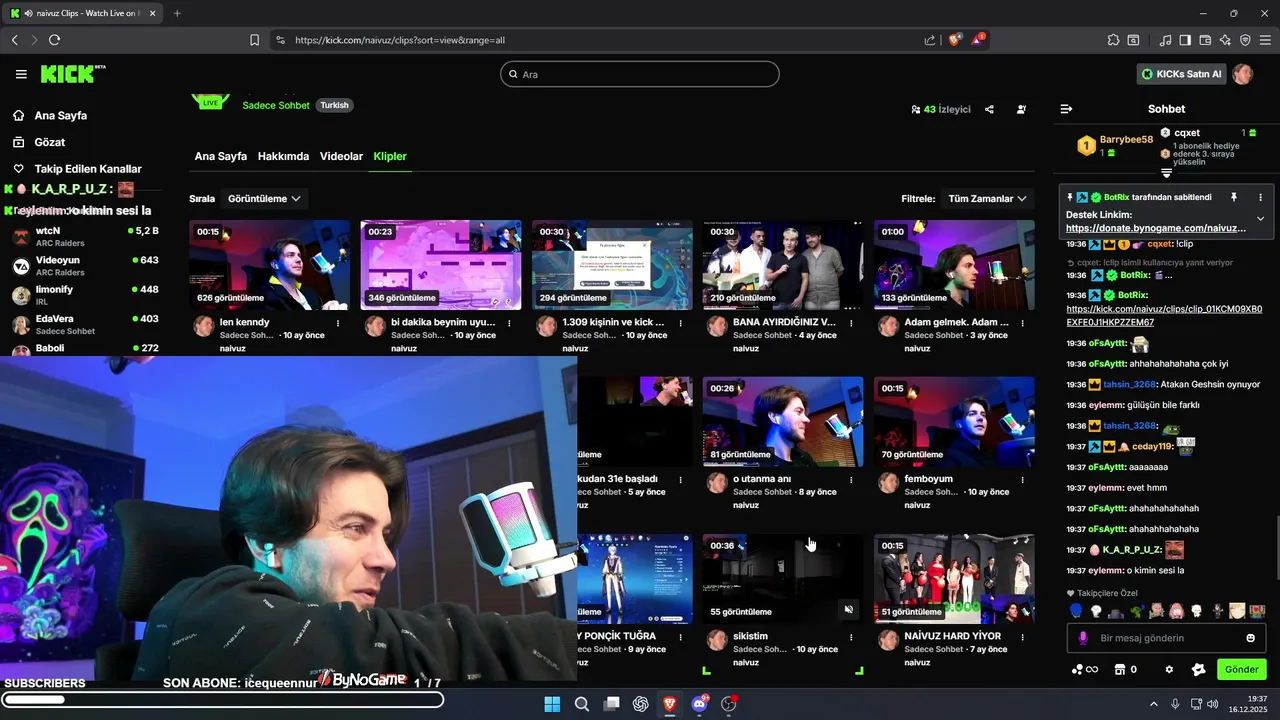The height and width of the screenshot is (720, 1280).
Task: Unpin the BotRix pinned message
Action: [x=1234, y=198]
